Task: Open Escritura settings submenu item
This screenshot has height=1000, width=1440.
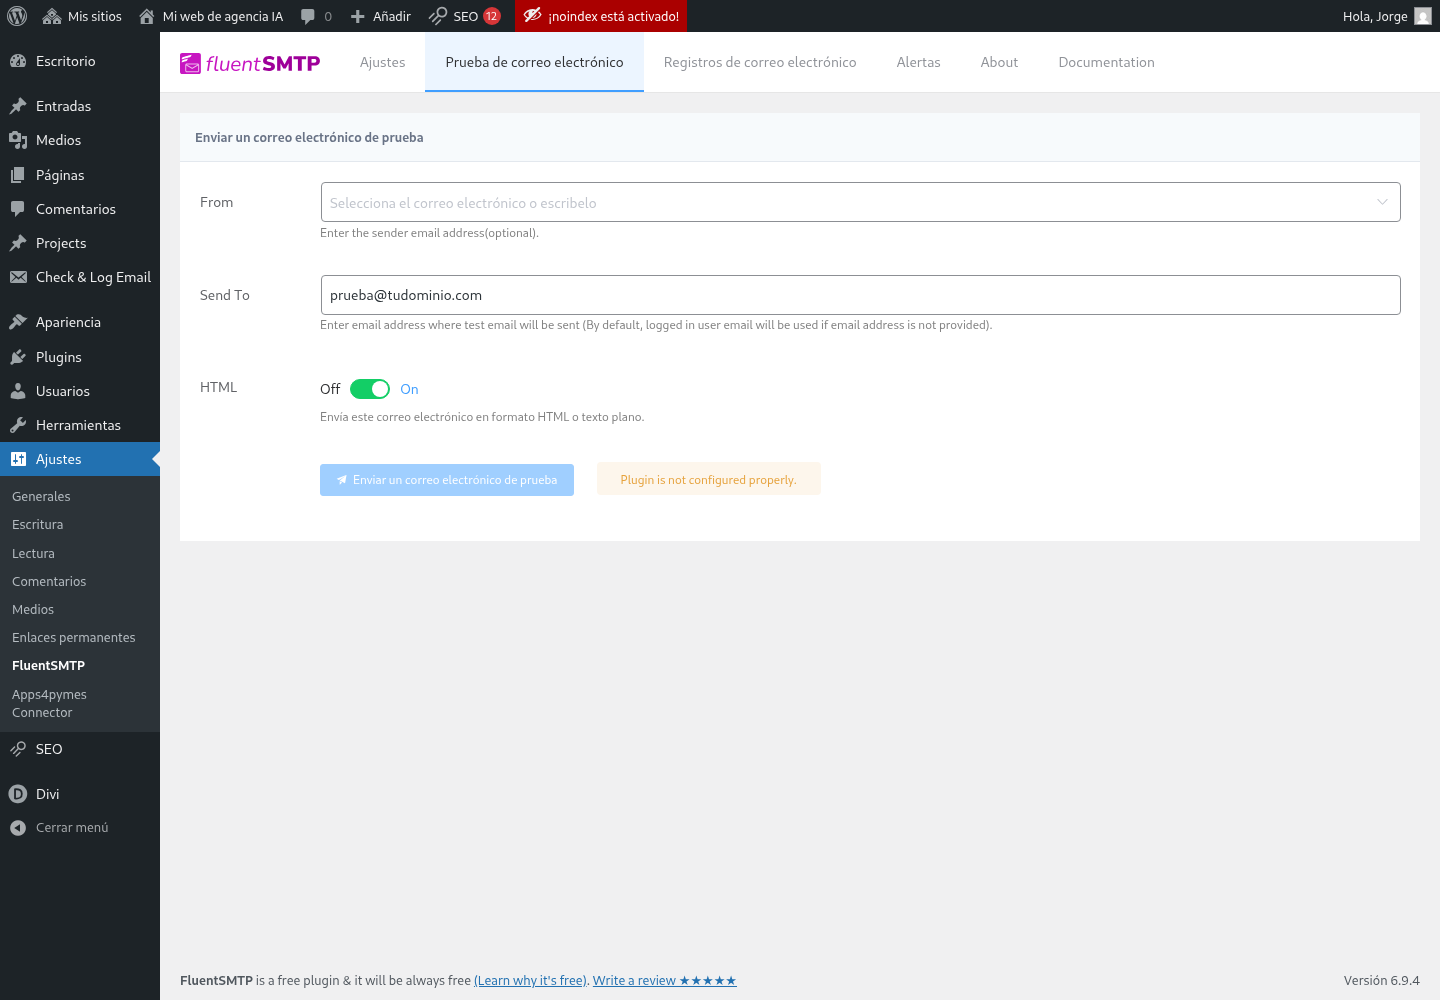Action: point(38,524)
